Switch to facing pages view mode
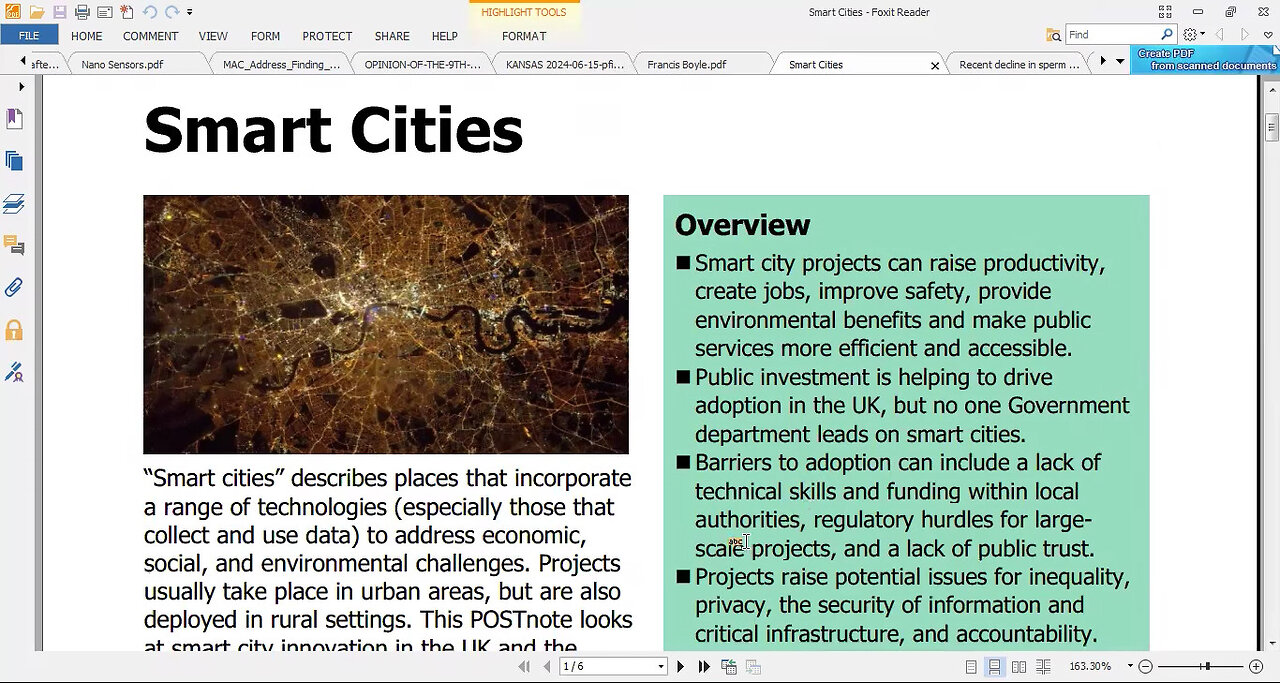The width and height of the screenshot is (1280, 683). point(1019,667)
